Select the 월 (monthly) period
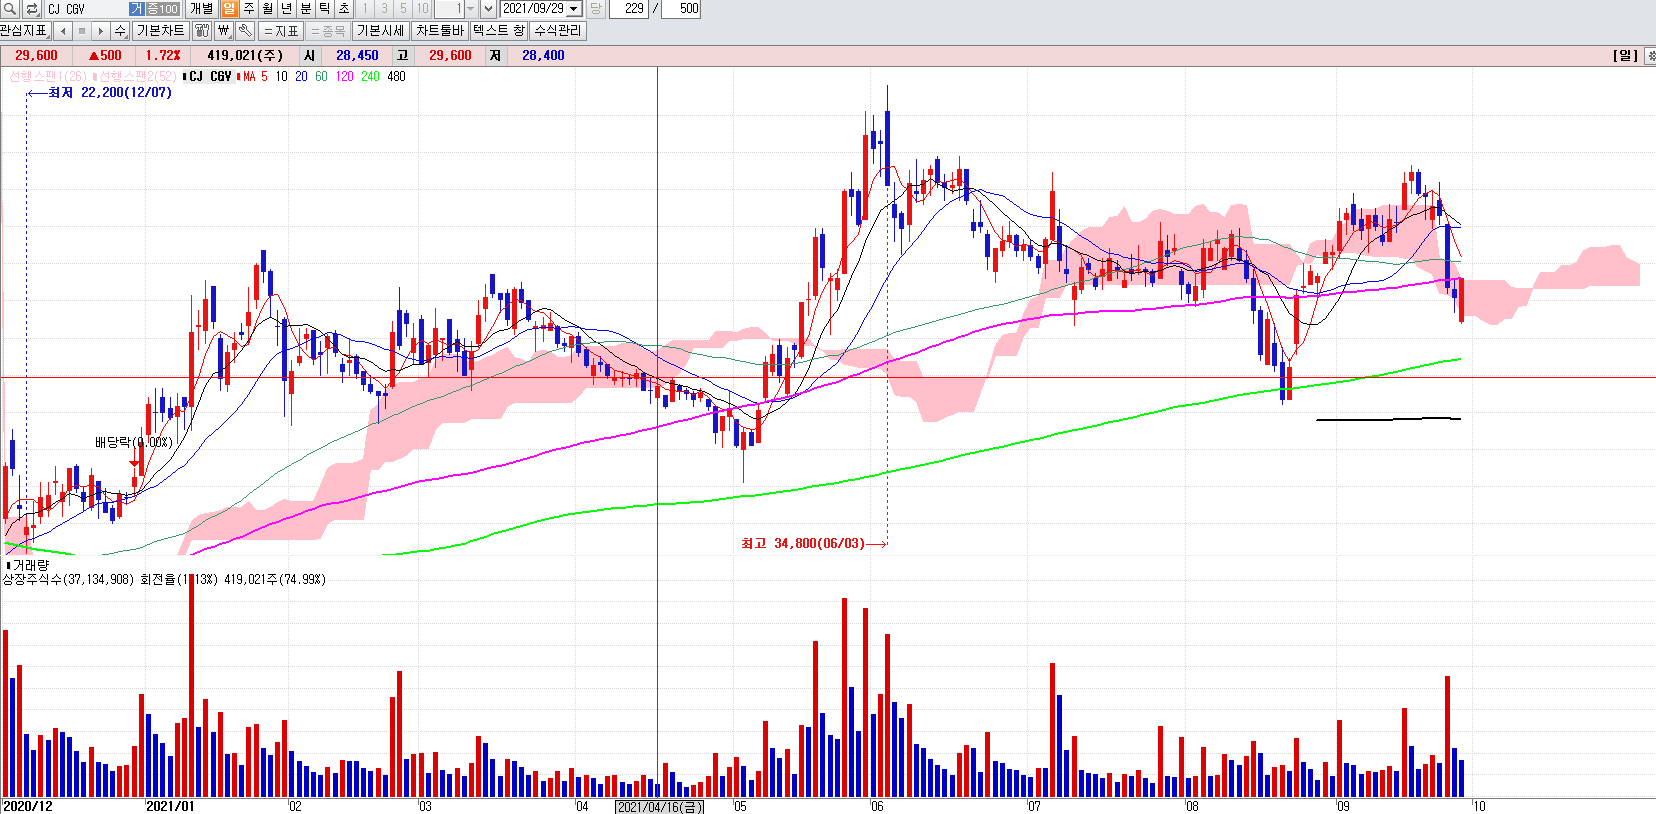 [268, 9]
